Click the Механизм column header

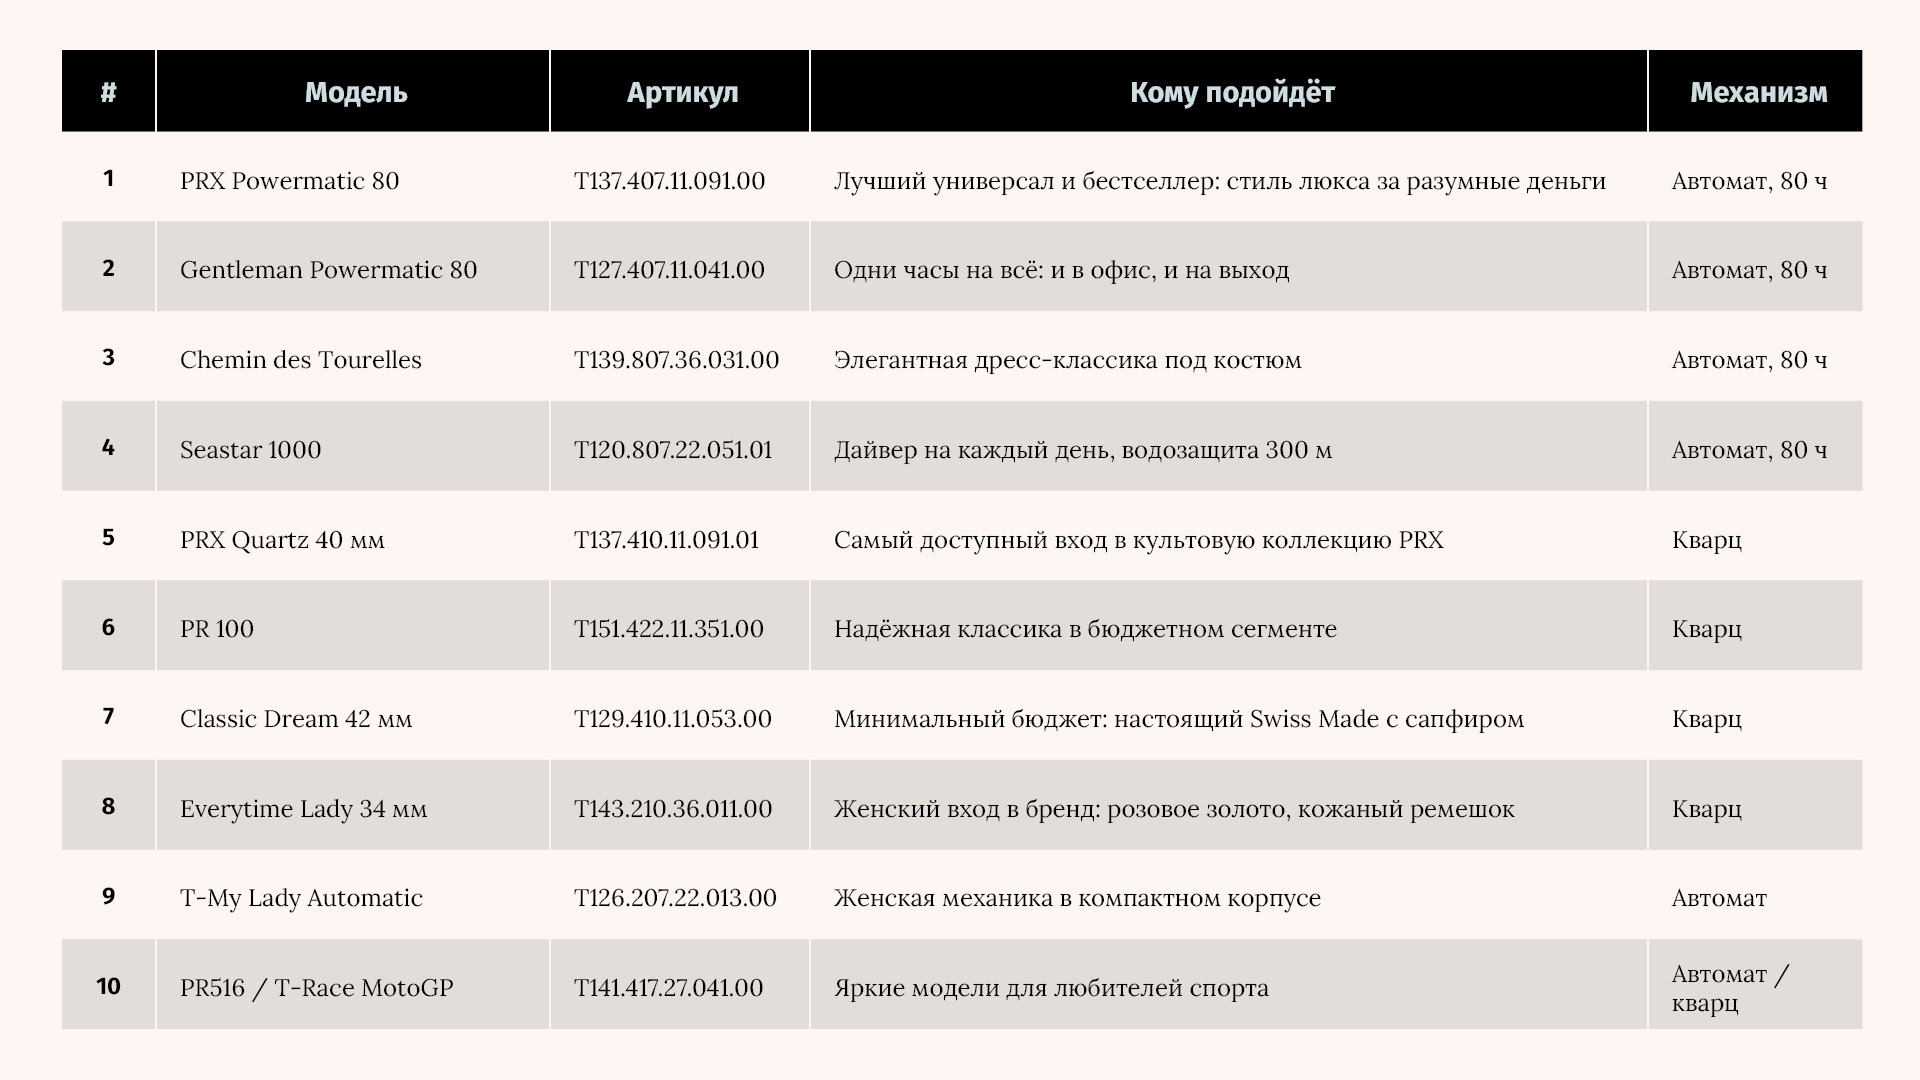(x=1756, y=91)
